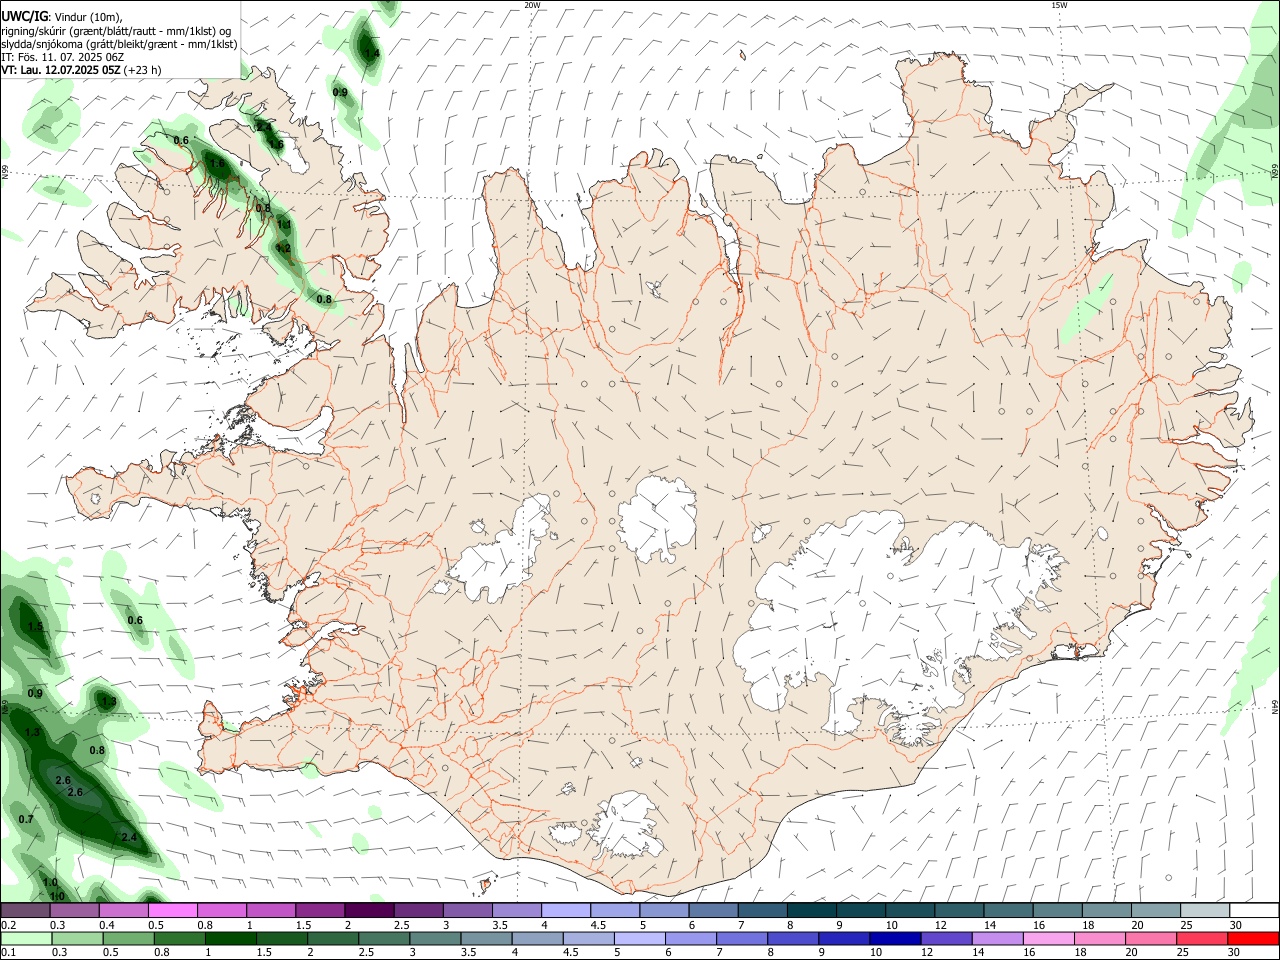Click the 0.7 precipitation value at left edge
The height and width of the screenshot is (960, 1280).
[x=26, y=820]
